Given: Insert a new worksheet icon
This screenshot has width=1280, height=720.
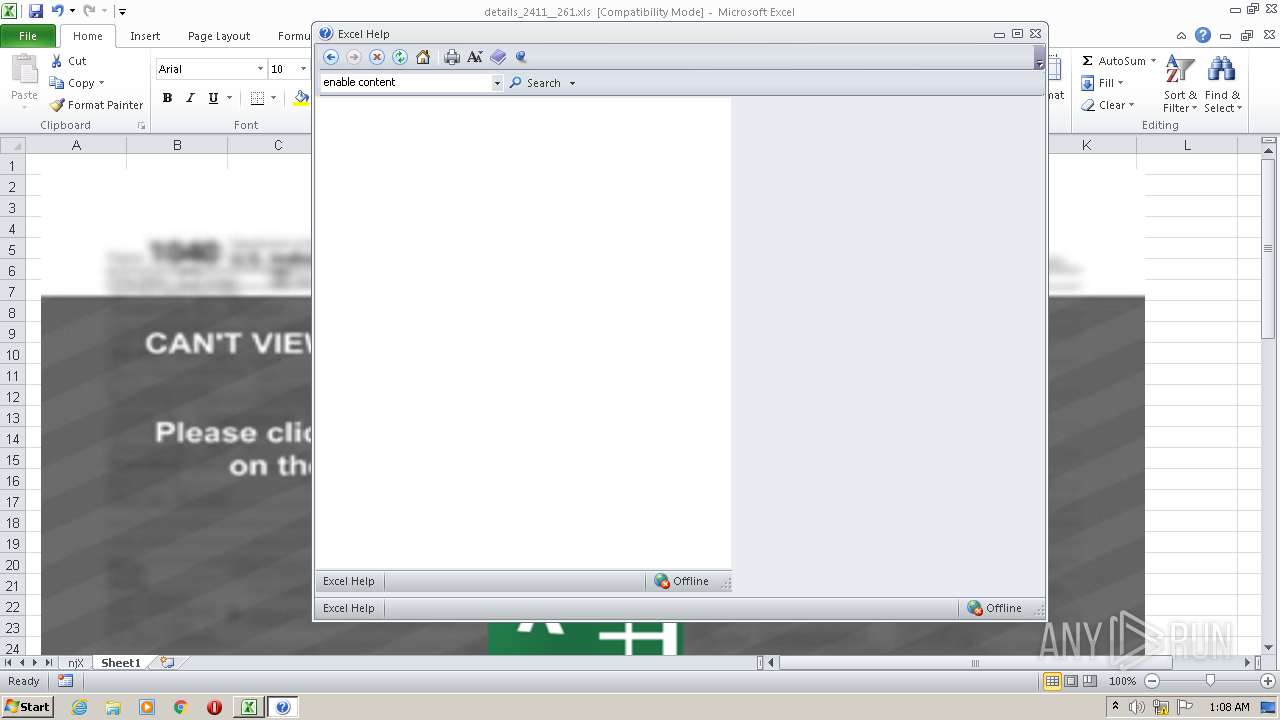Looking at the screenshot, I should point(167,663).
